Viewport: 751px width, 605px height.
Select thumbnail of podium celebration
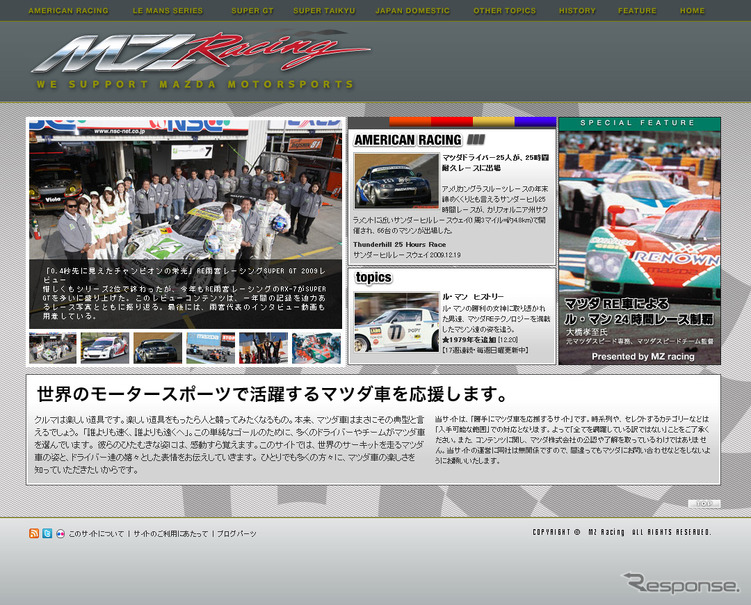(x=263, y=348)
